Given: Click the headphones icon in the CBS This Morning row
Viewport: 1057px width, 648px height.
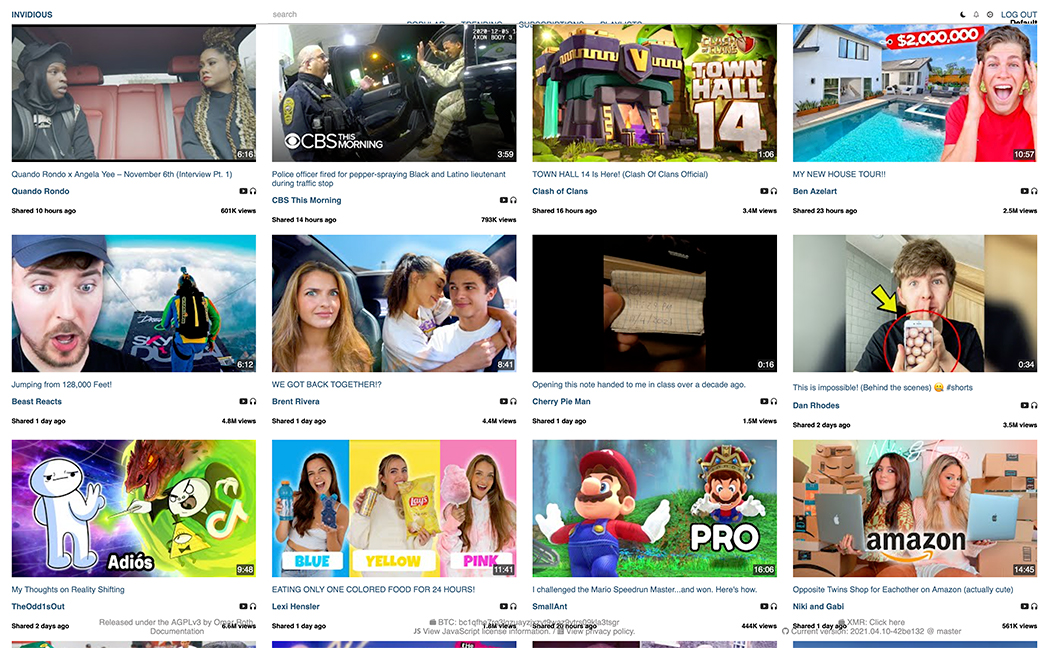Looking at the screenshot, I should [x=513, y=200].
